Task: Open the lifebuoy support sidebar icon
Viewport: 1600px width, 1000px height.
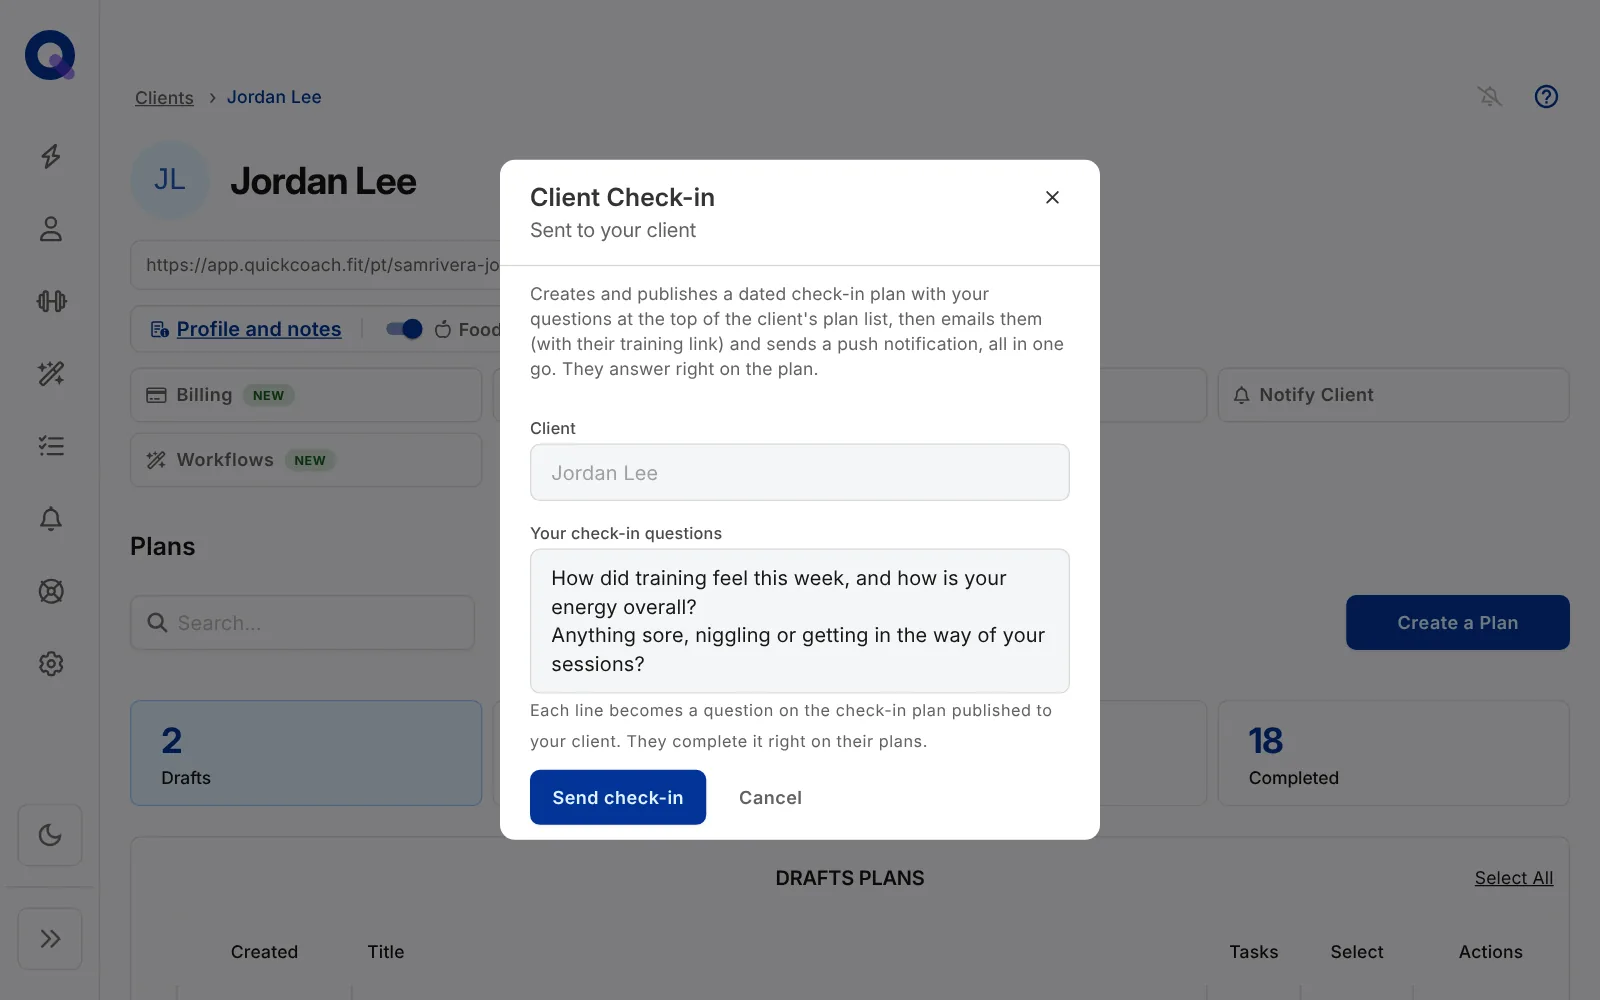Action: pyautogui.click(x=51, y=591)
